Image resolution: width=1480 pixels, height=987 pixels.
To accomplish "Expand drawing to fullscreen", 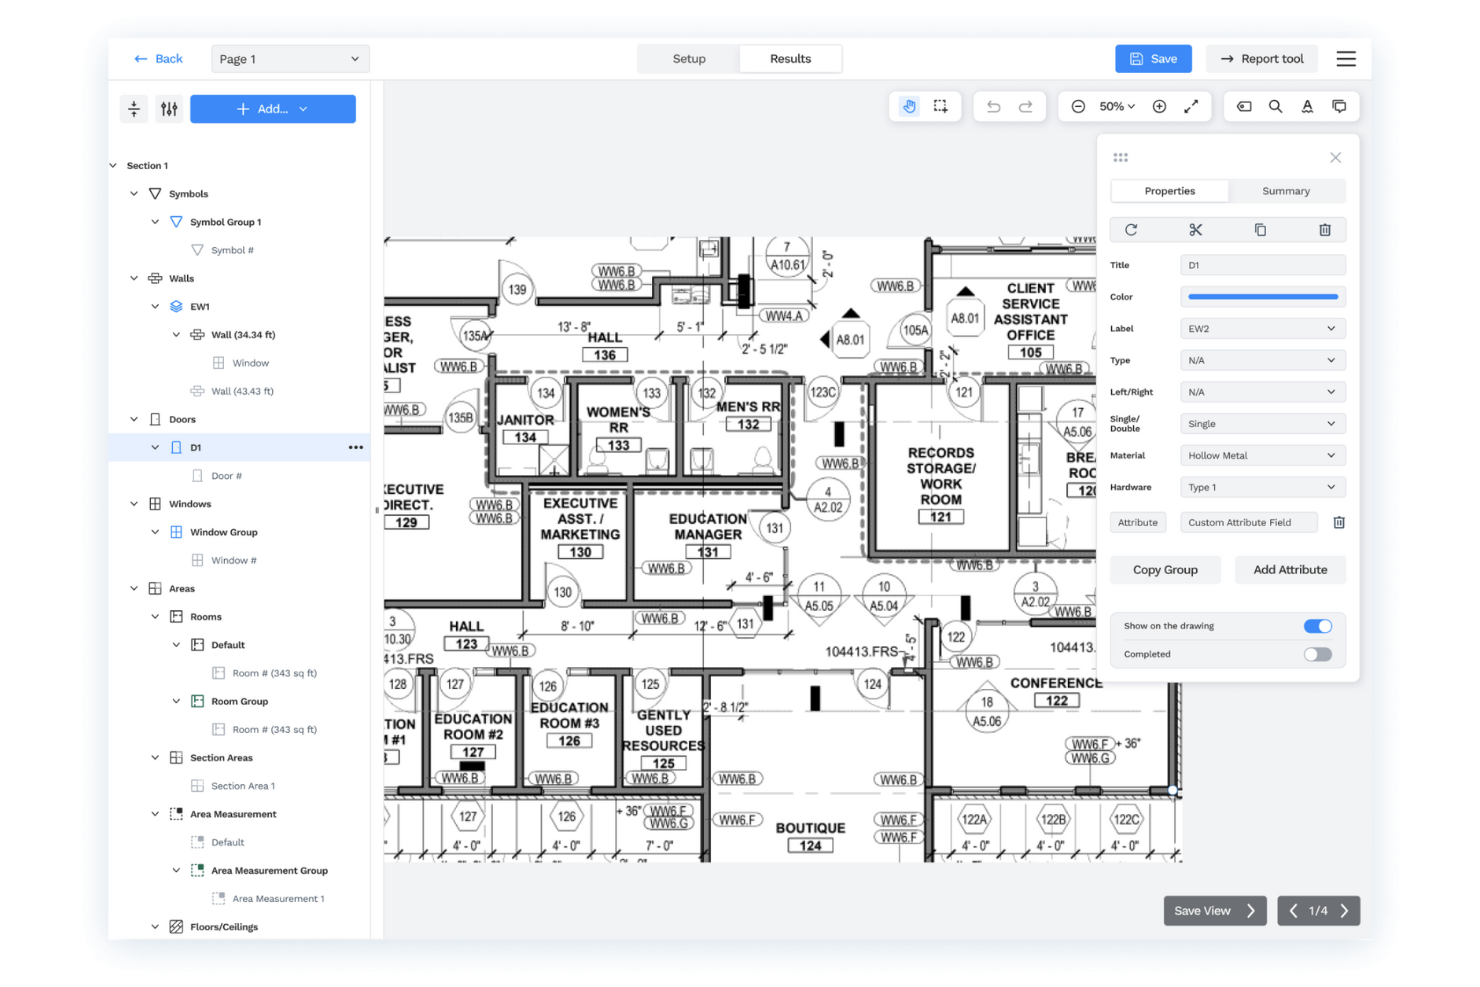I will 1191,106.
